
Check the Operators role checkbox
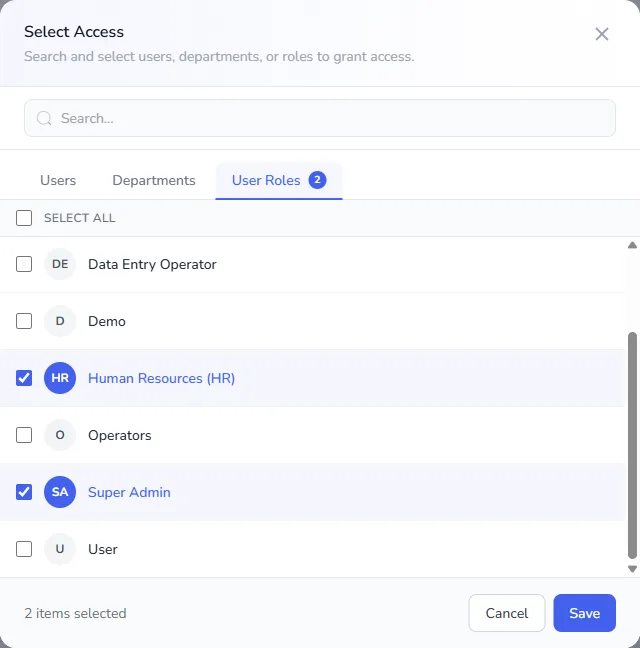tap(24, 435)
